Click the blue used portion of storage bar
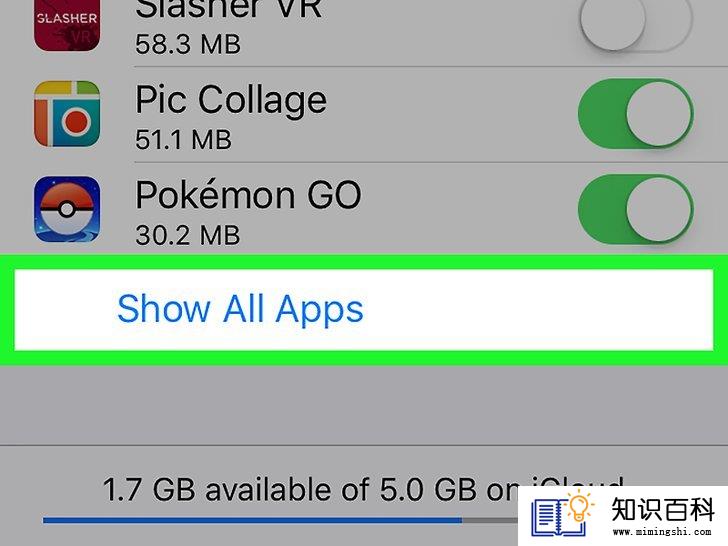Viewport: 728px width, 546px height. pyautogui.click(x=253, y=520)
